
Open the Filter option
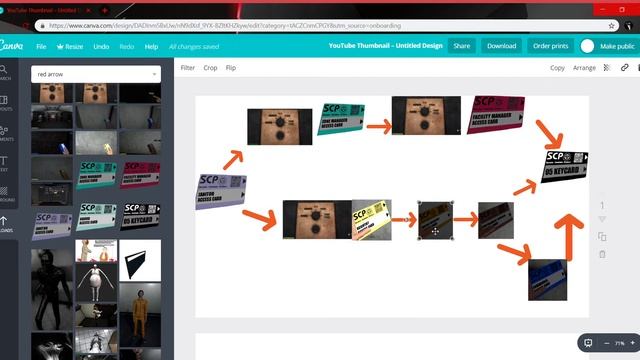click(188, 68)
